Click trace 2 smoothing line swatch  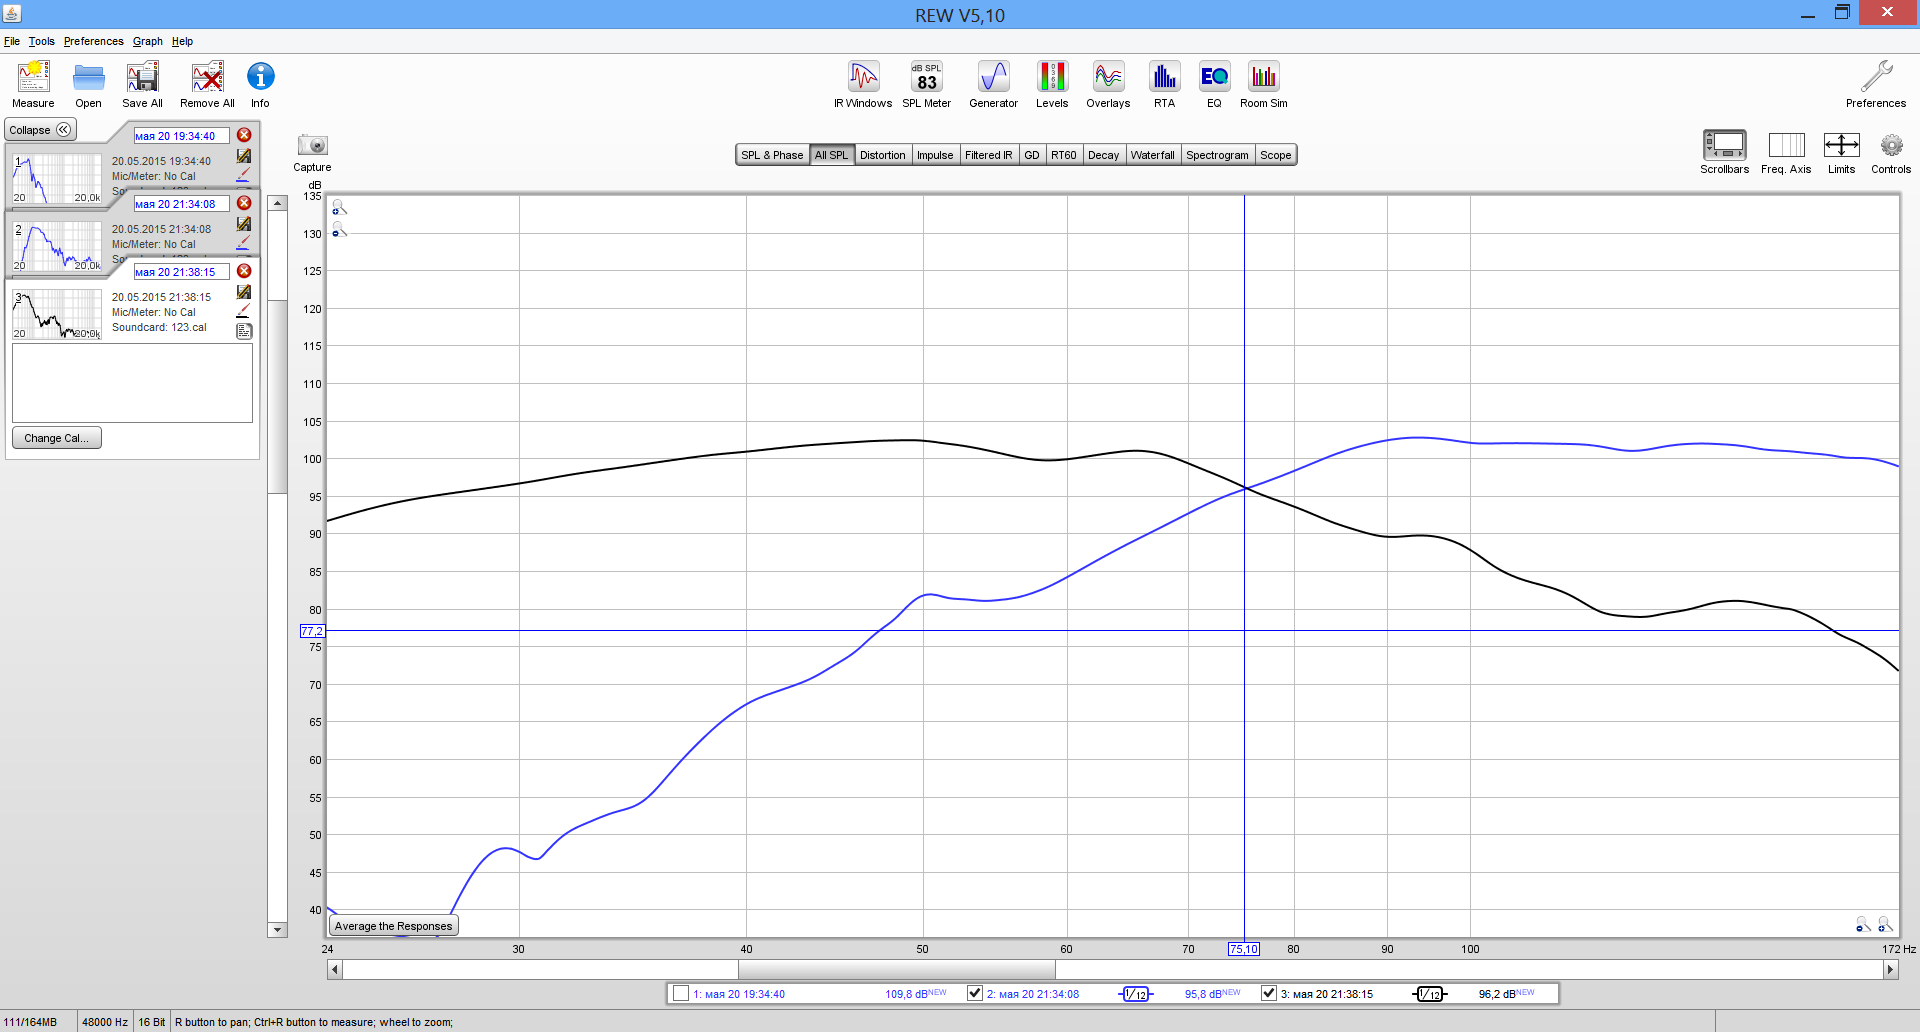1136,994
